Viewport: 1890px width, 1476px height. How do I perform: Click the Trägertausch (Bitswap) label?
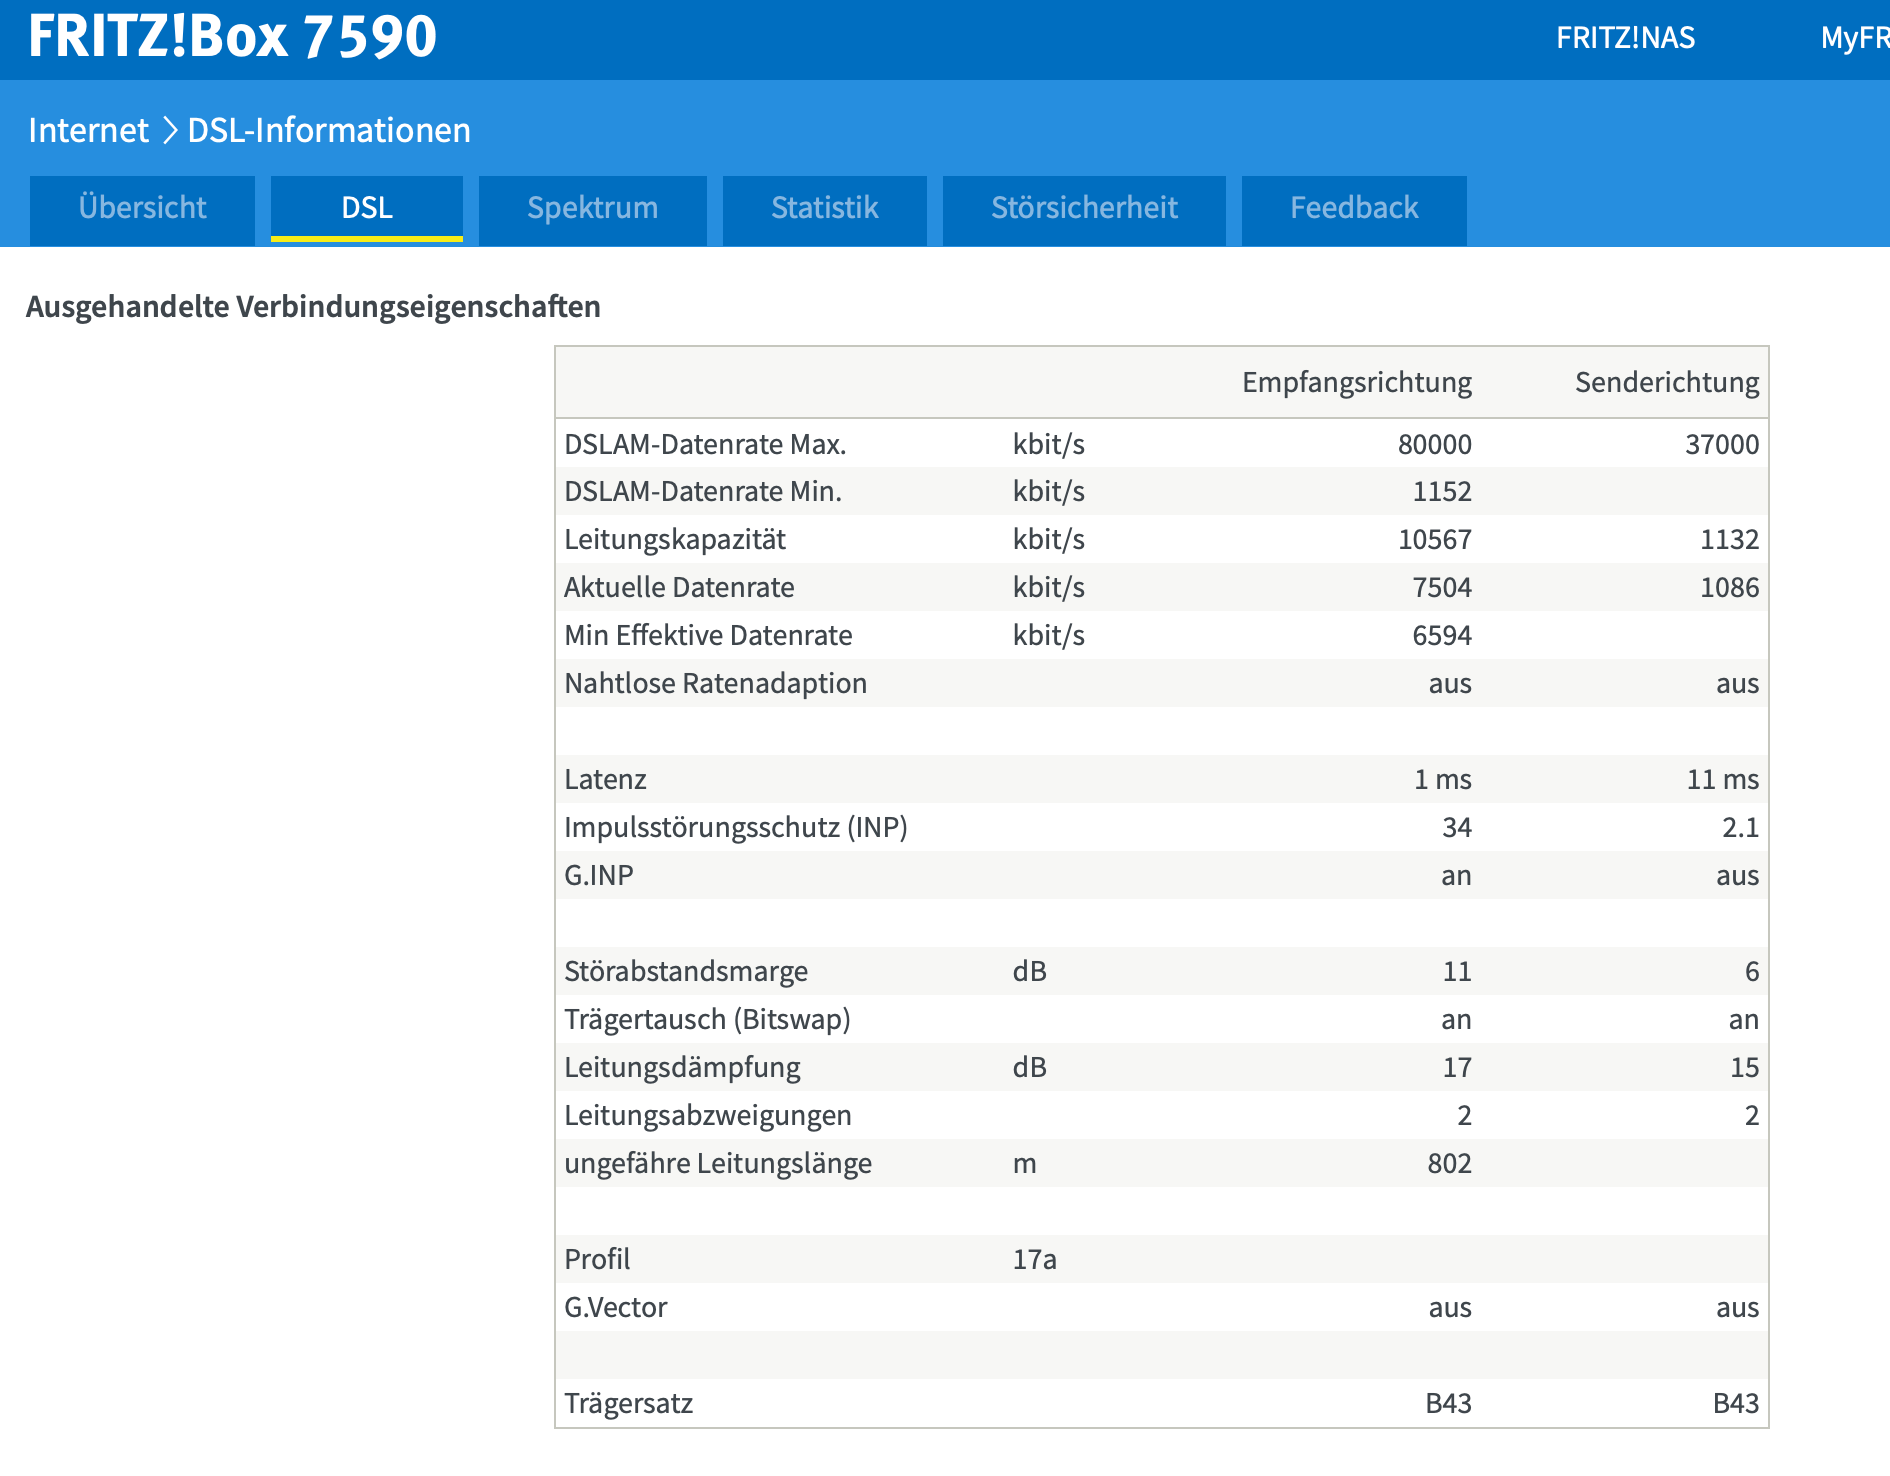click(x=707, y=1020)
